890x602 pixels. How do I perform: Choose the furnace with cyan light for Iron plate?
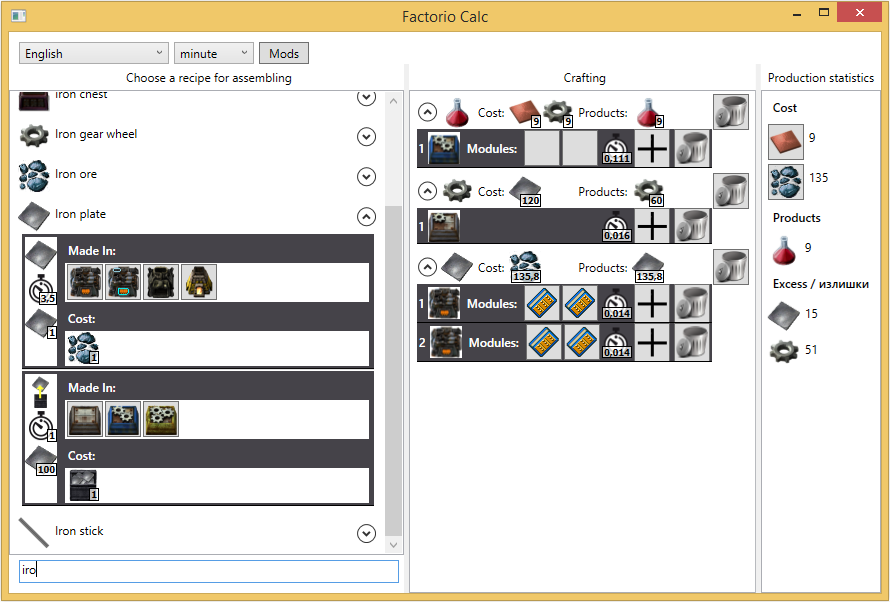(123, 282)
